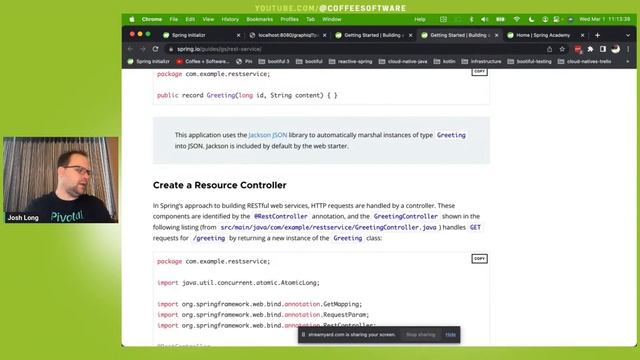
Task: Expand the tab search dropdown
Action: [x=628, y=36]
